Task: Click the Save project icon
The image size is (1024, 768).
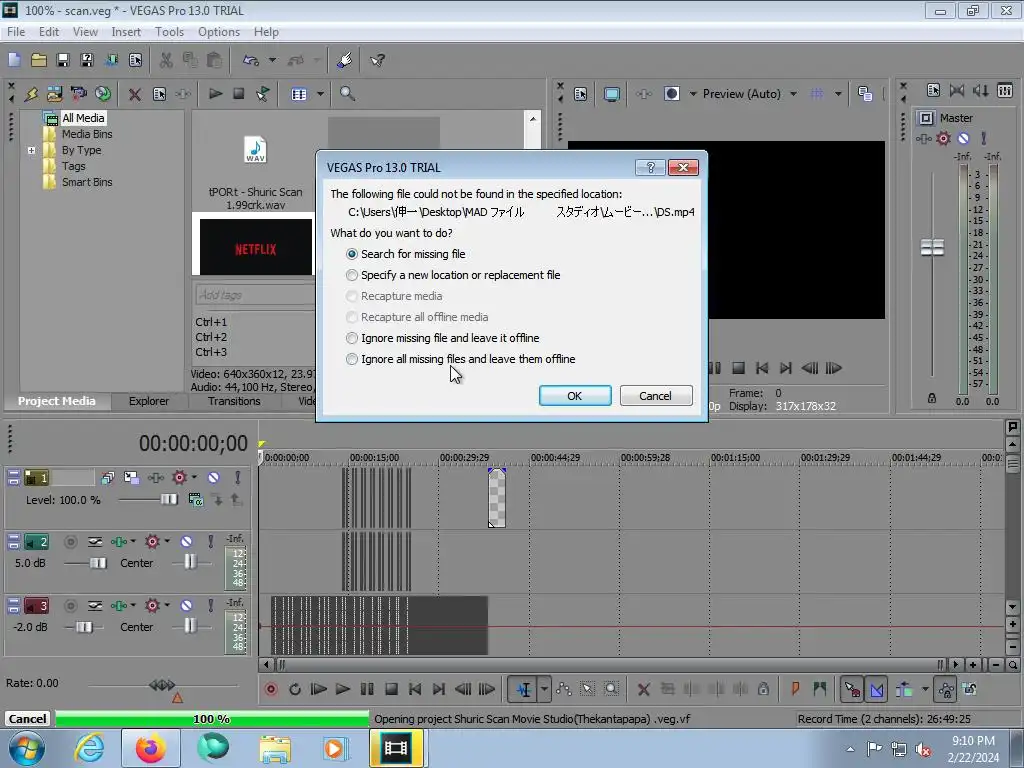Action: [x=63, y=60]
